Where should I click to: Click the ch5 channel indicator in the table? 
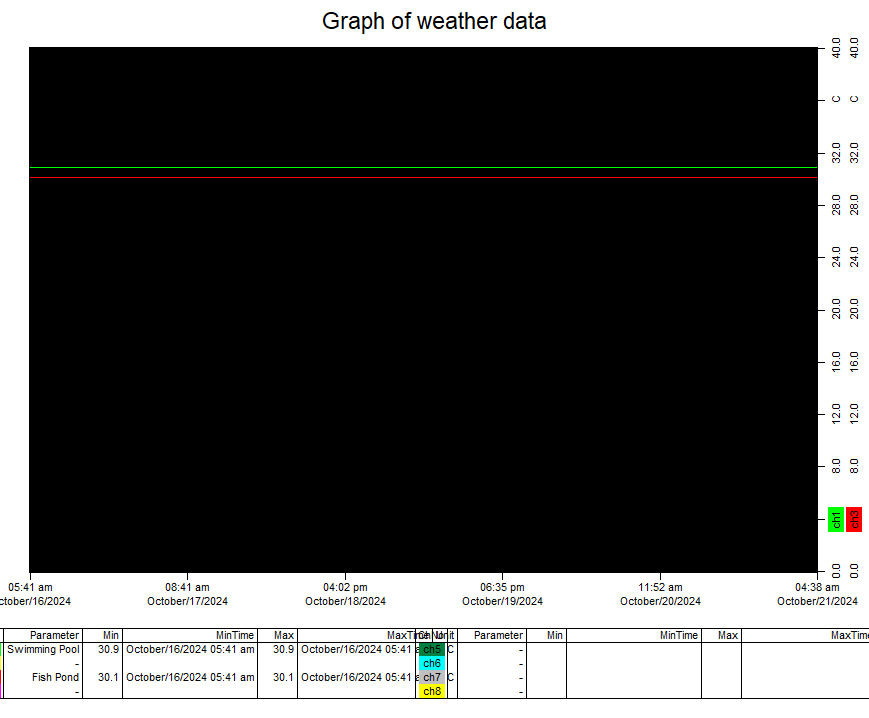432,648
